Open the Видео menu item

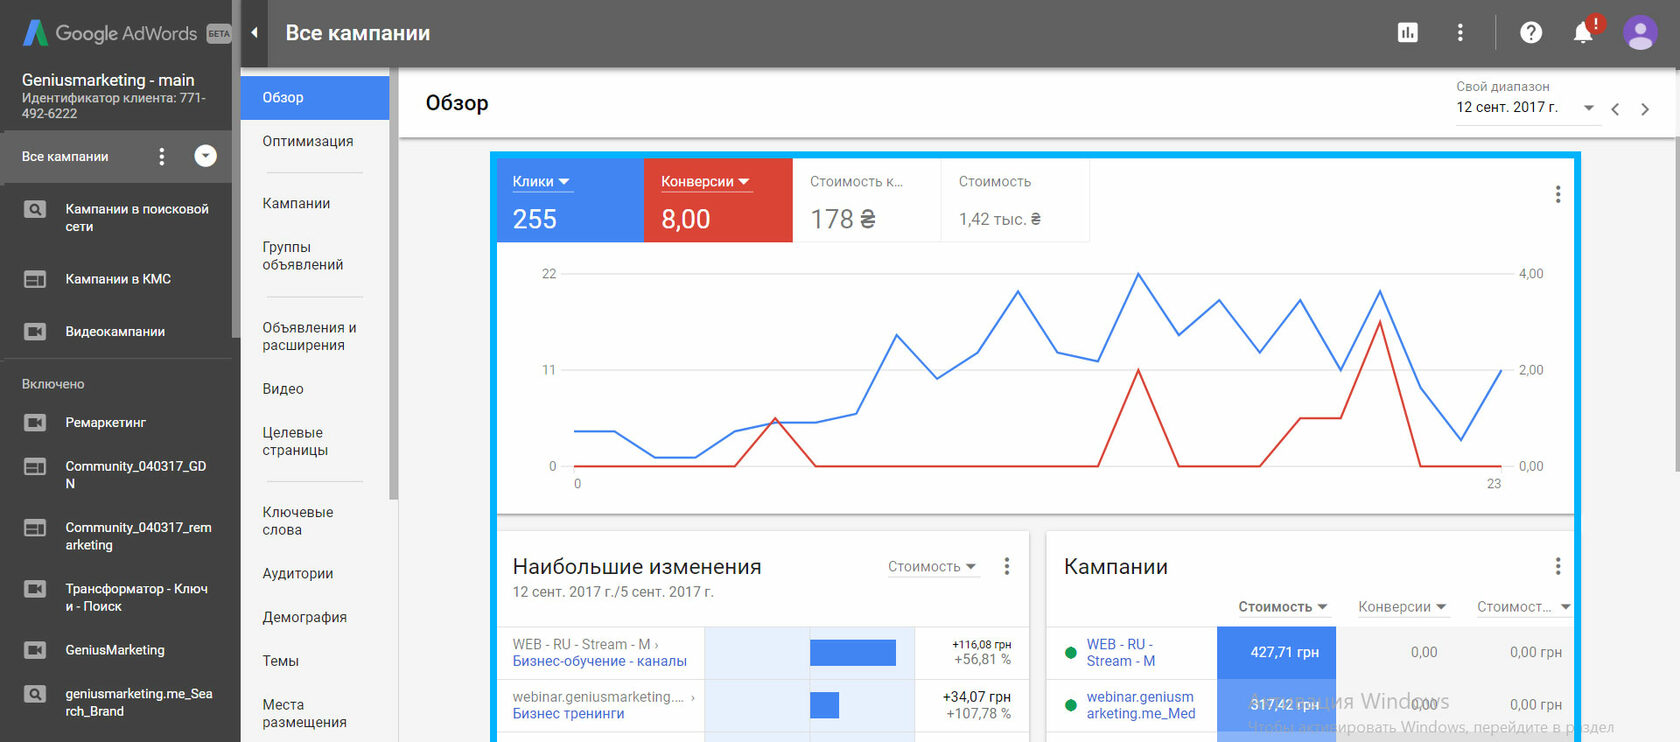click(x=283, y=389)
